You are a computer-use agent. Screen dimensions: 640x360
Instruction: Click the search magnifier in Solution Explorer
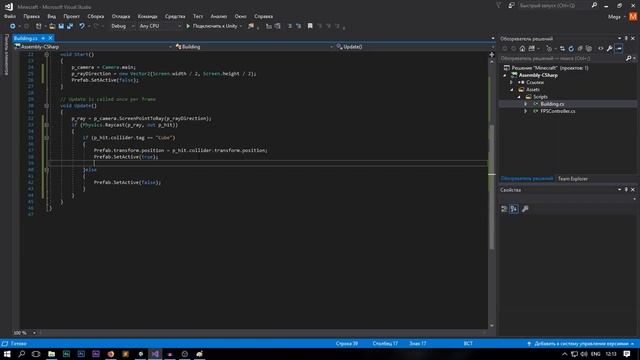tap(628, 58)
